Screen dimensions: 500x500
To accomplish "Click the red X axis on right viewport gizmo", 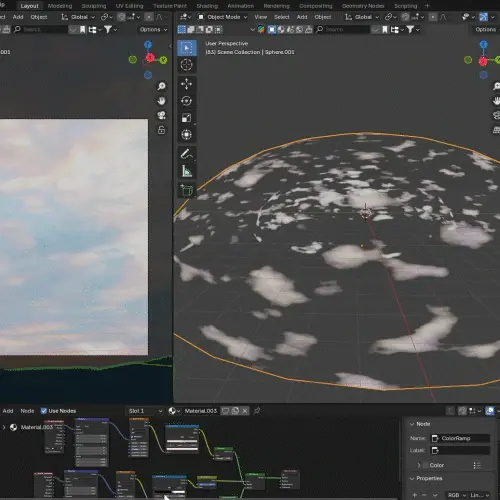I will (483, 61).
